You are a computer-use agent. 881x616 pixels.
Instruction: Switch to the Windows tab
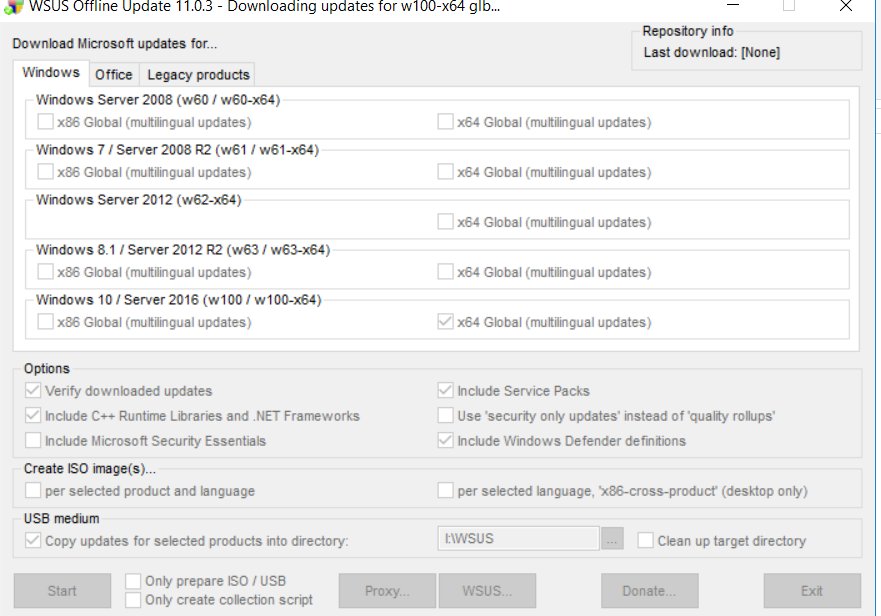pos(51,73)
